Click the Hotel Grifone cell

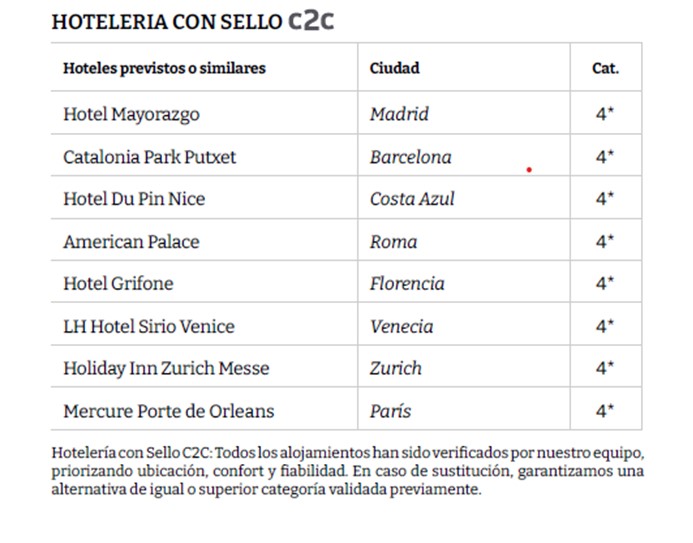tap(118, 283)
